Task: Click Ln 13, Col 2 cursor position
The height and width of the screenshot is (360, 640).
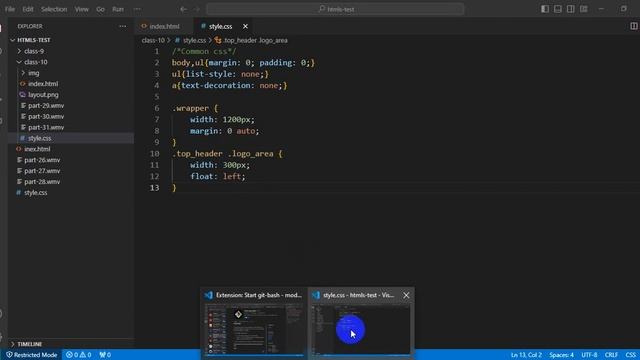Action: pyautogui.click(x=526, y=355)
